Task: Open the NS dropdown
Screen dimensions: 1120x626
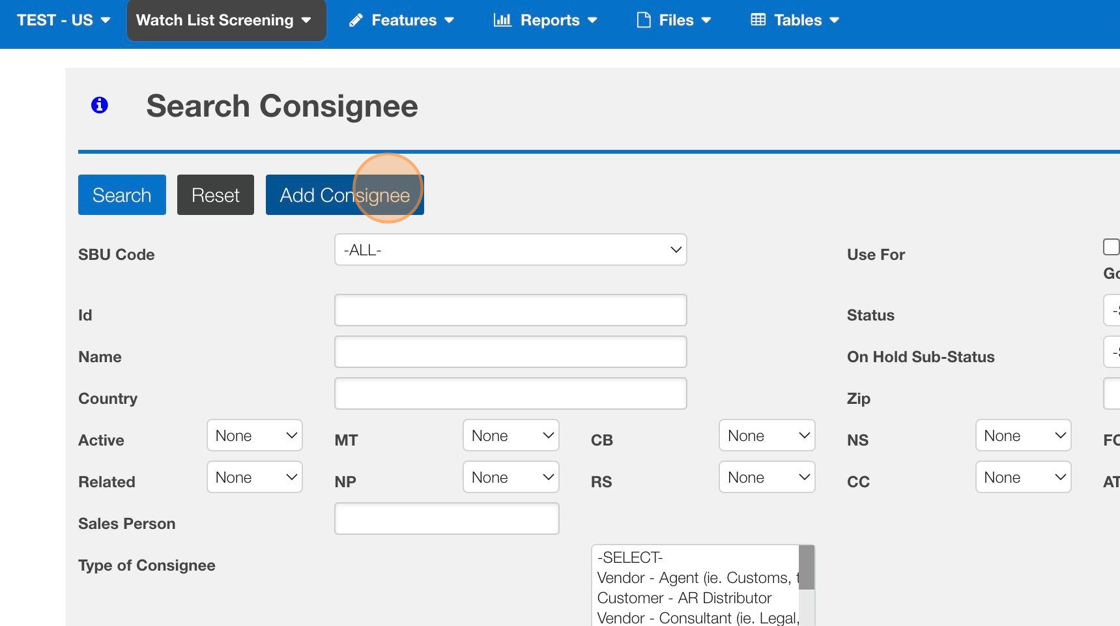Action: point(1023,436)
